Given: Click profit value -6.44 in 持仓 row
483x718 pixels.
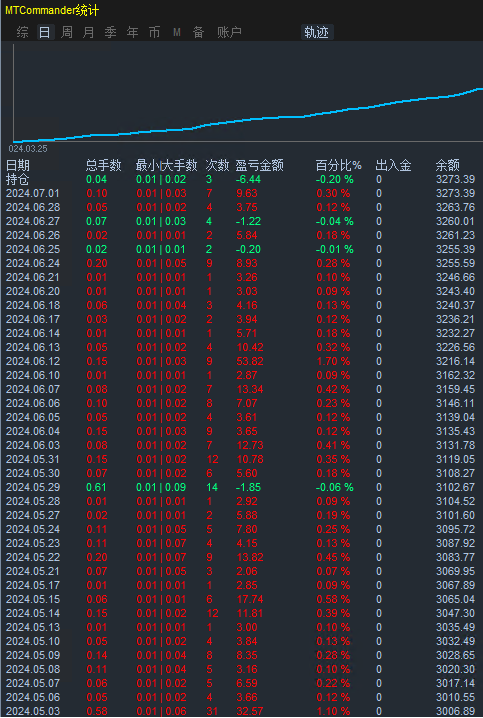Looking at the screenshot, I should point(248,180).
